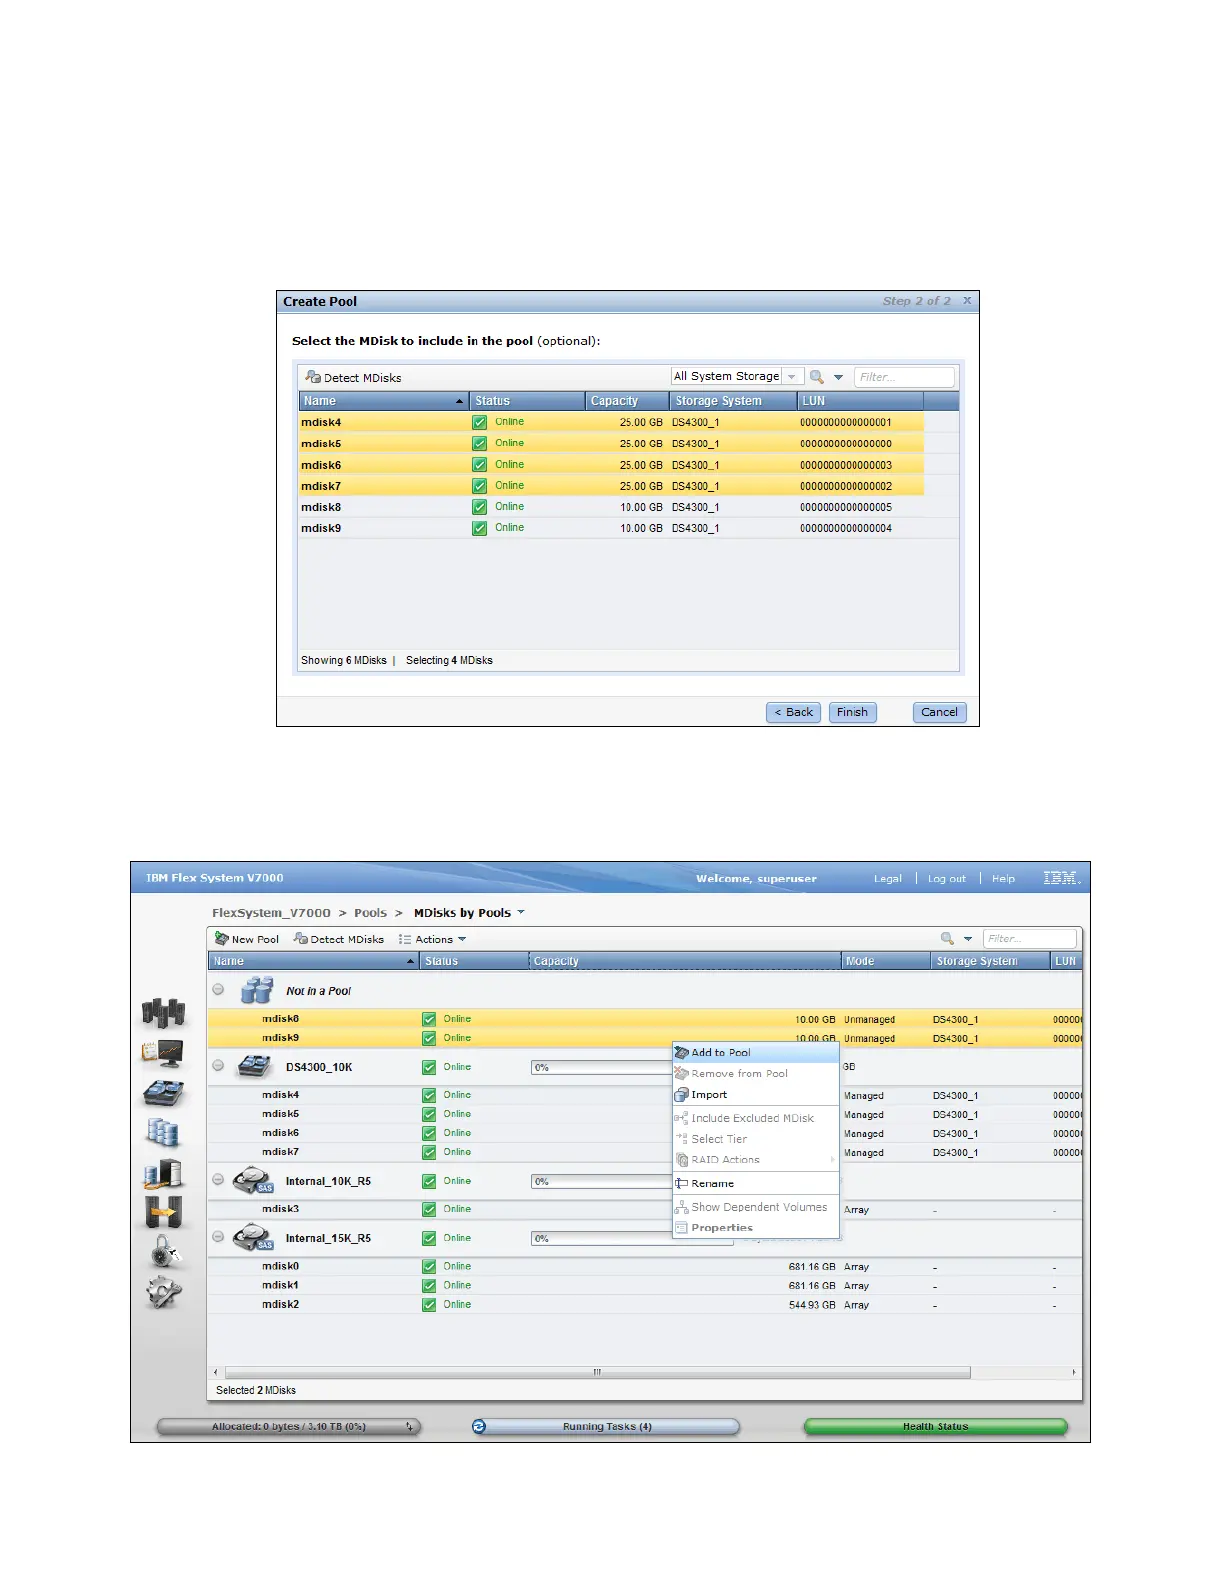Open the Volumes icon showing stacked cylinders in the left sidebar
This screenshot has width=1224, height=1584.
click(164, 1132)
